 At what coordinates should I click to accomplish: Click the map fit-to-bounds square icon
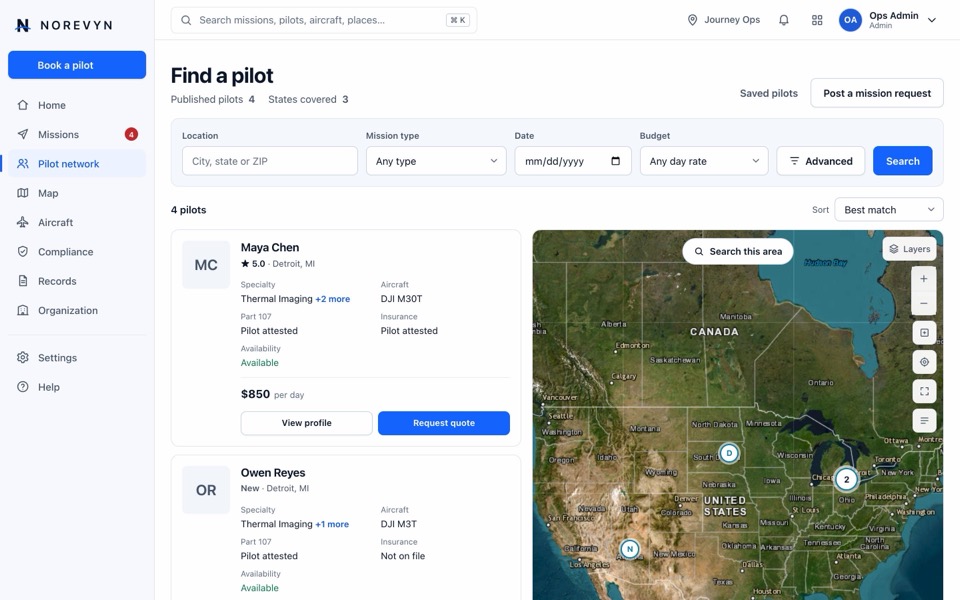(924, 332)
